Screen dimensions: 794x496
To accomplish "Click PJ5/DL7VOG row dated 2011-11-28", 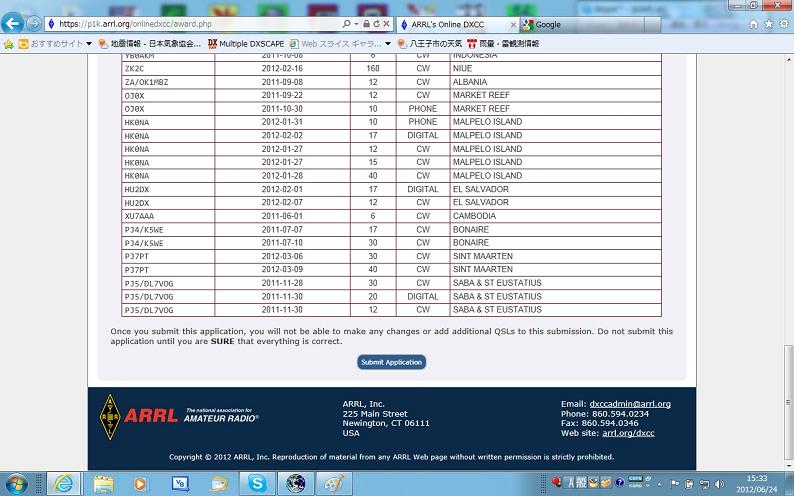I will (391, 283).
